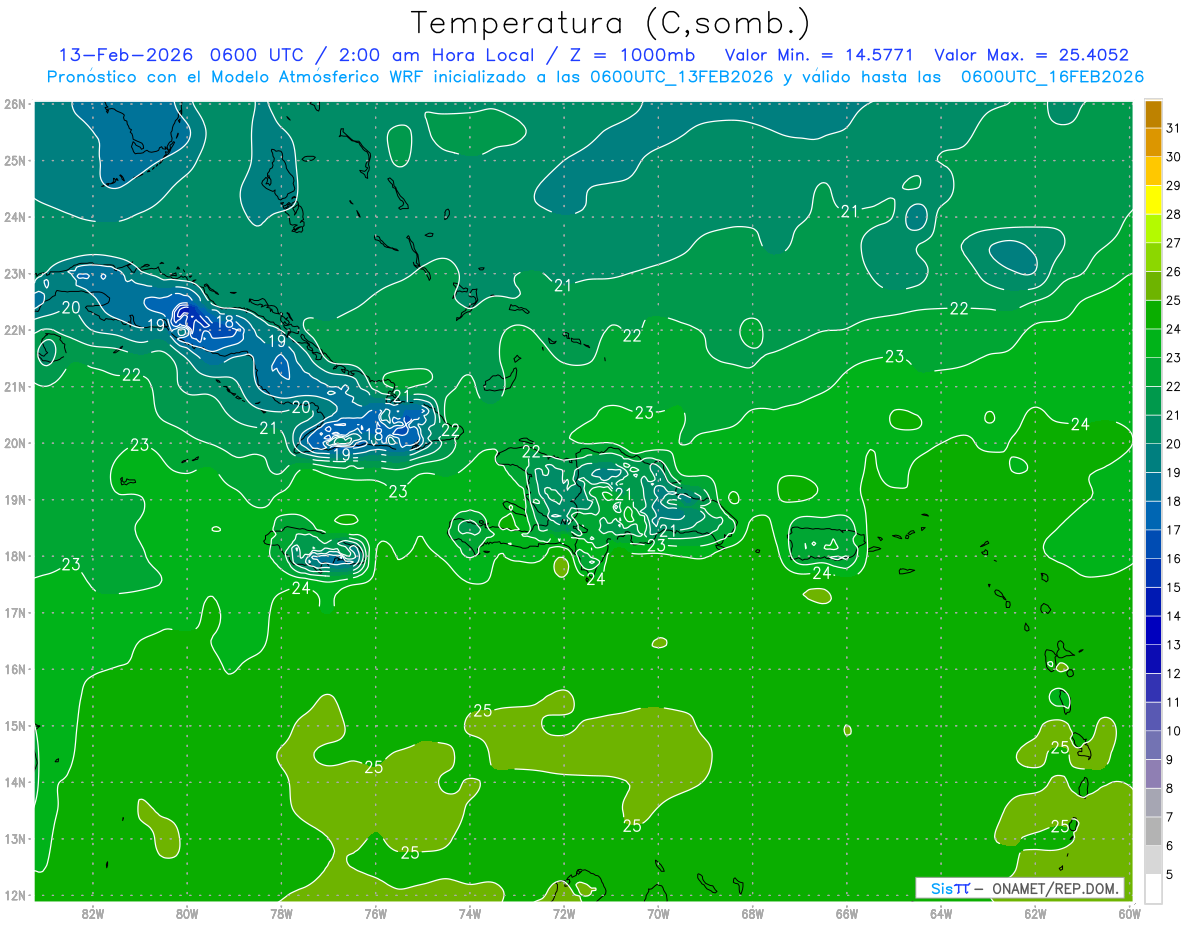The width and height of the screenshot is (1200, 927).
Task: Click the '20N' latitude axis label
Action: tap(14, 443)
